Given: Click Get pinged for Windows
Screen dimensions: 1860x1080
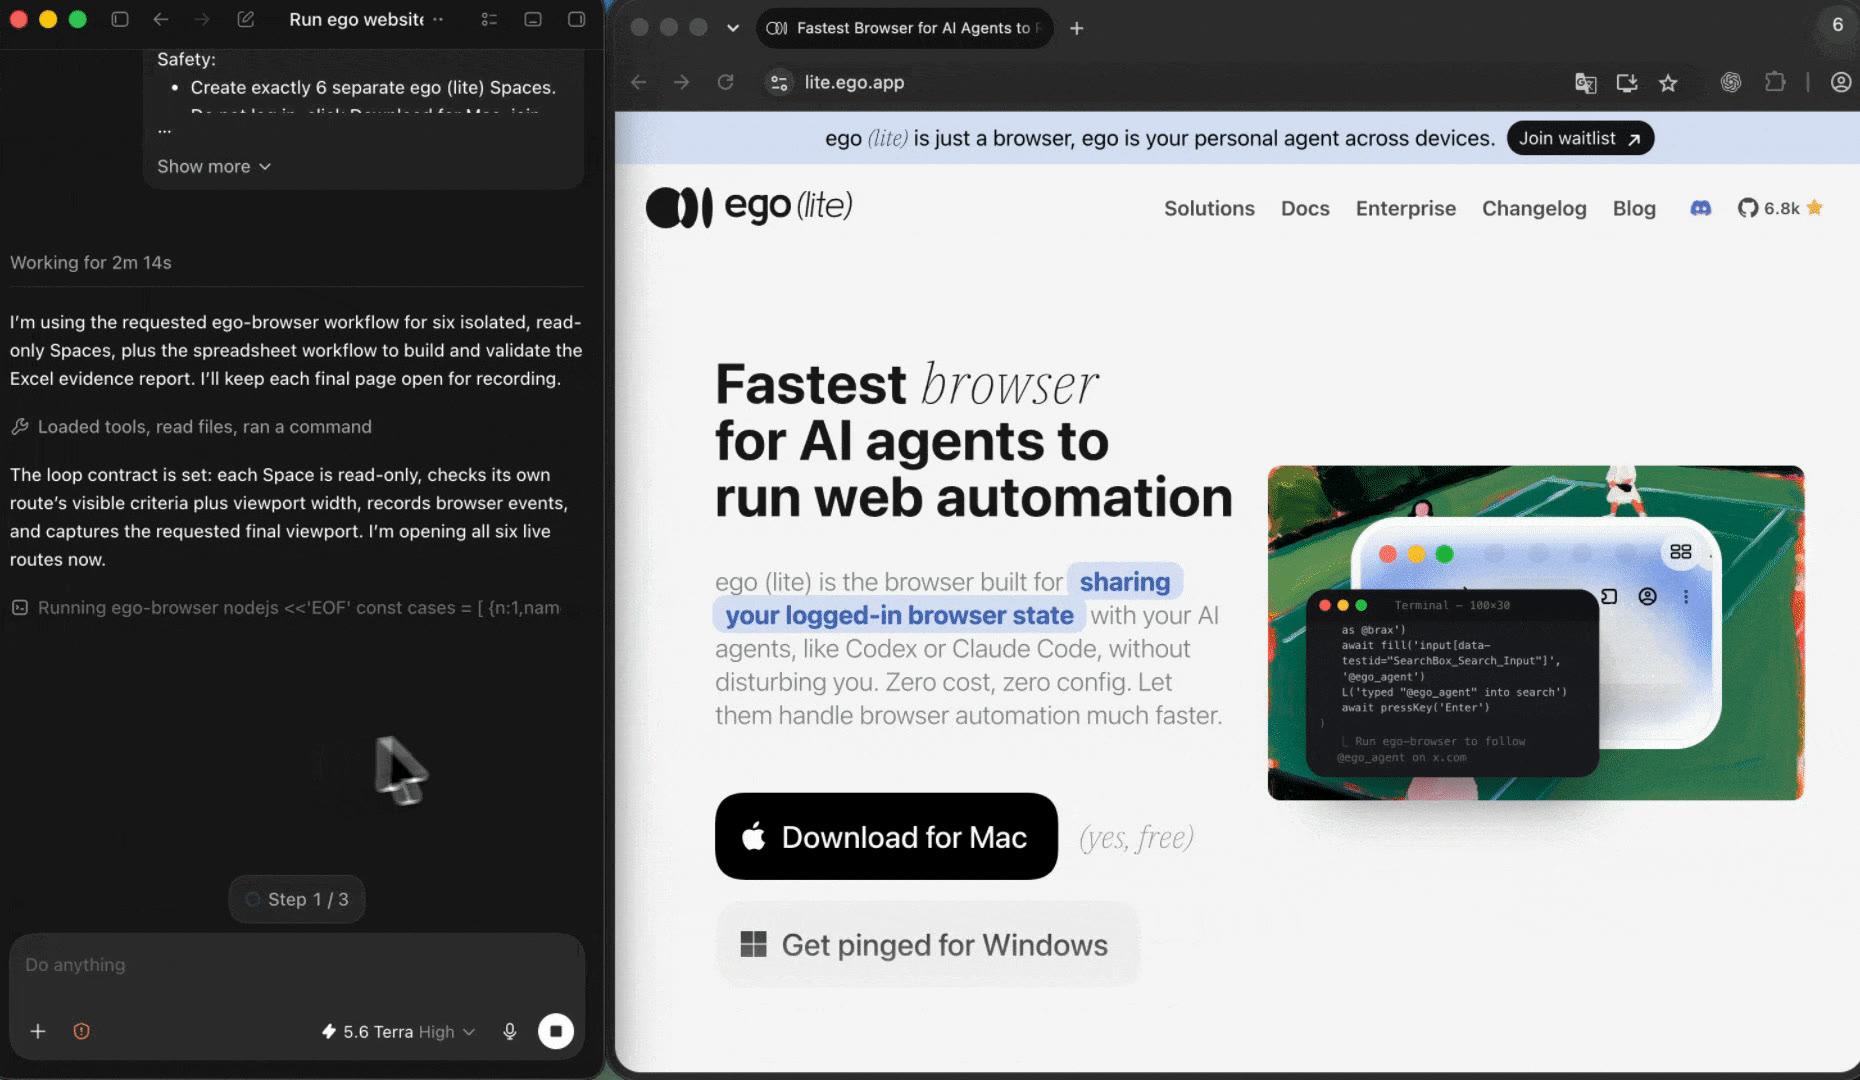Looking at the screenshot, I should (928, 944).
